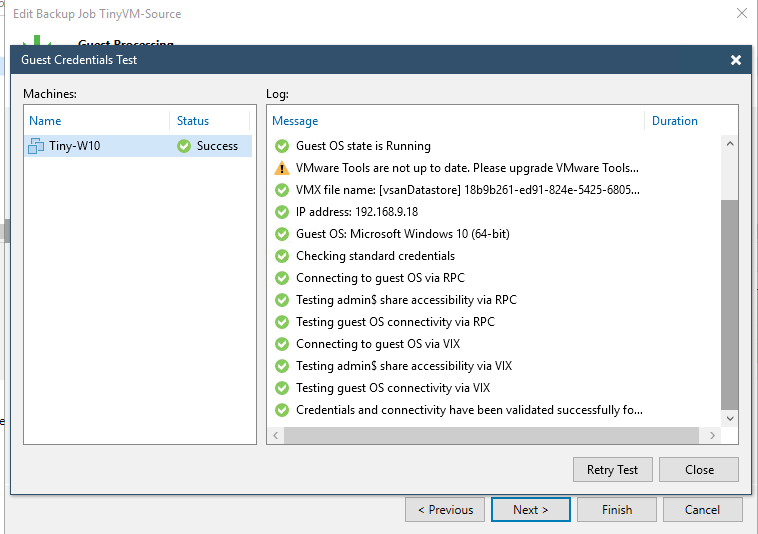Click the Message column header in the log
The height and width of the screenshot is (534, 758).
(x=295, y=121)
